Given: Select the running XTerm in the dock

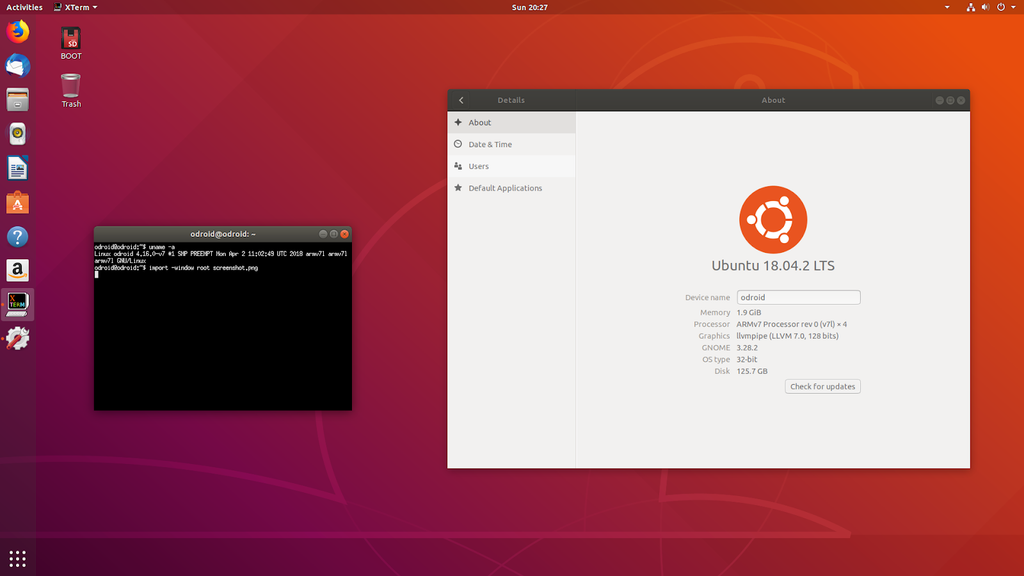Looking at the screenshot, I should pyautogui.click(x=16, y=304).
